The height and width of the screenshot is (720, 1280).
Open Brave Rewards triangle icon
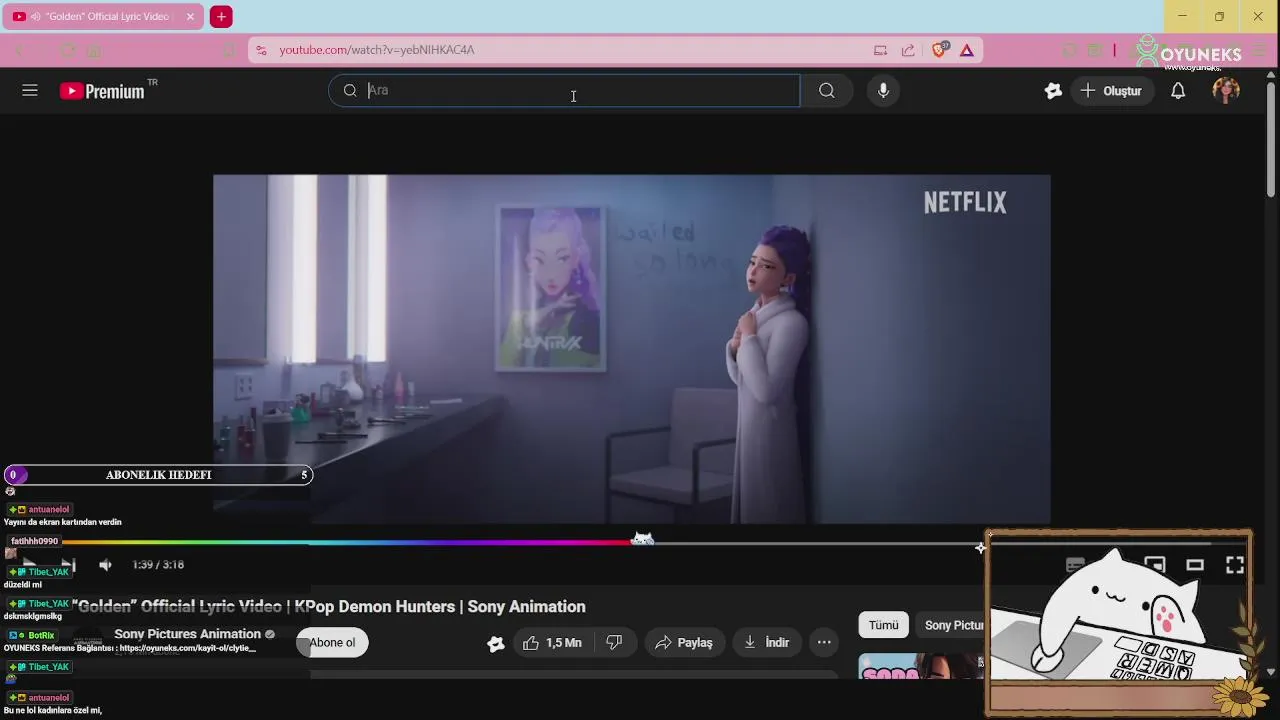coord(967,50)
